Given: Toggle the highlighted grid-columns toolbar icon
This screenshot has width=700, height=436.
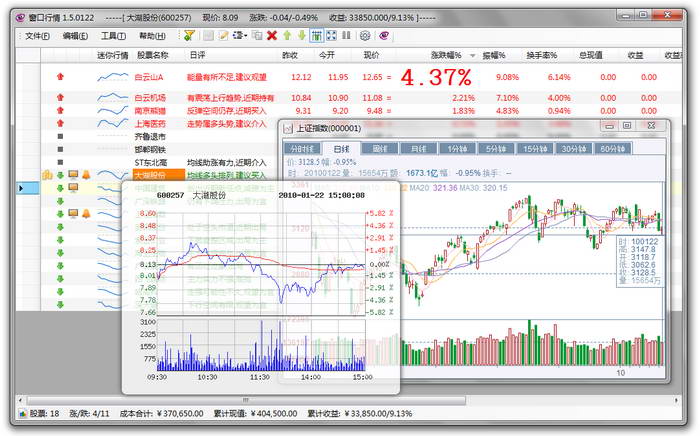Looking at the screenshot, I should (x=317, y=35).
